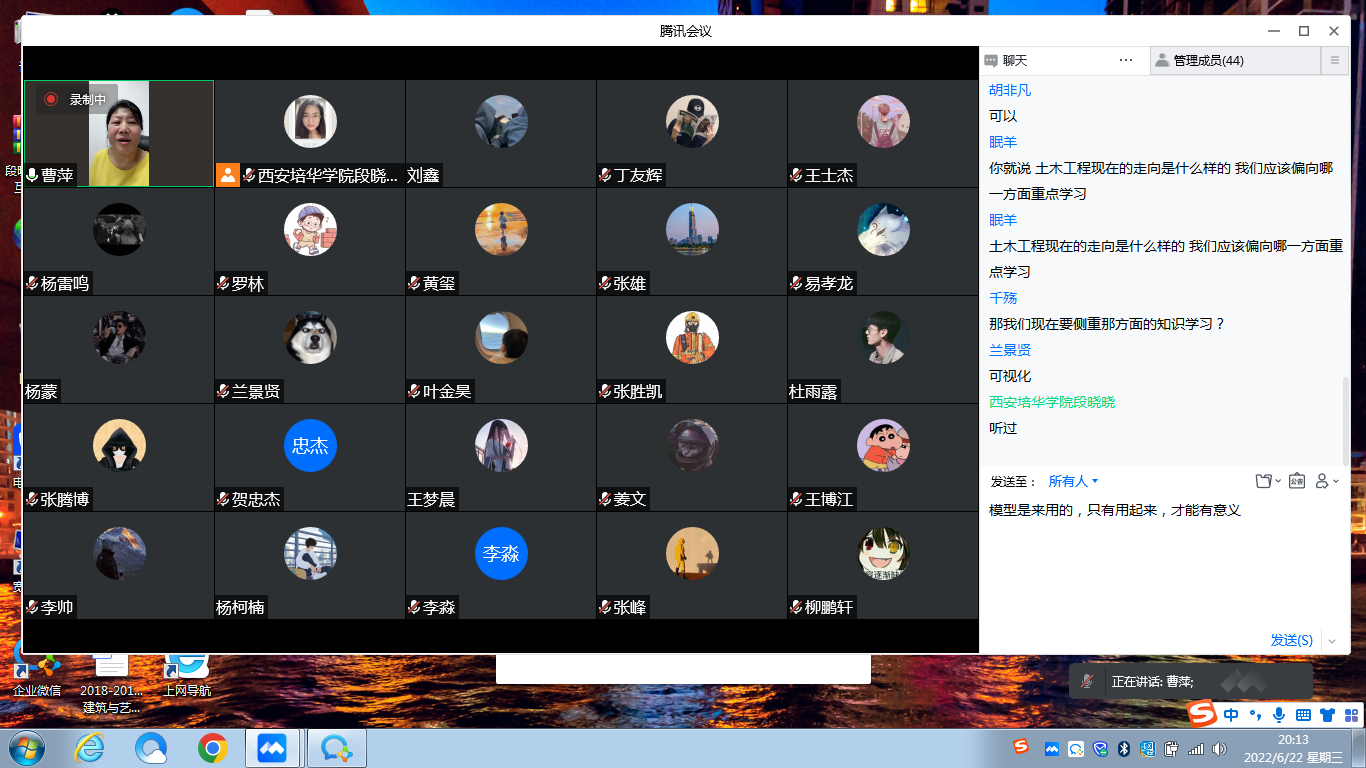Screen dimensions: 1366x768
Task: Open the hamburger menu beside 管理成员
Action: (1334, 60)
